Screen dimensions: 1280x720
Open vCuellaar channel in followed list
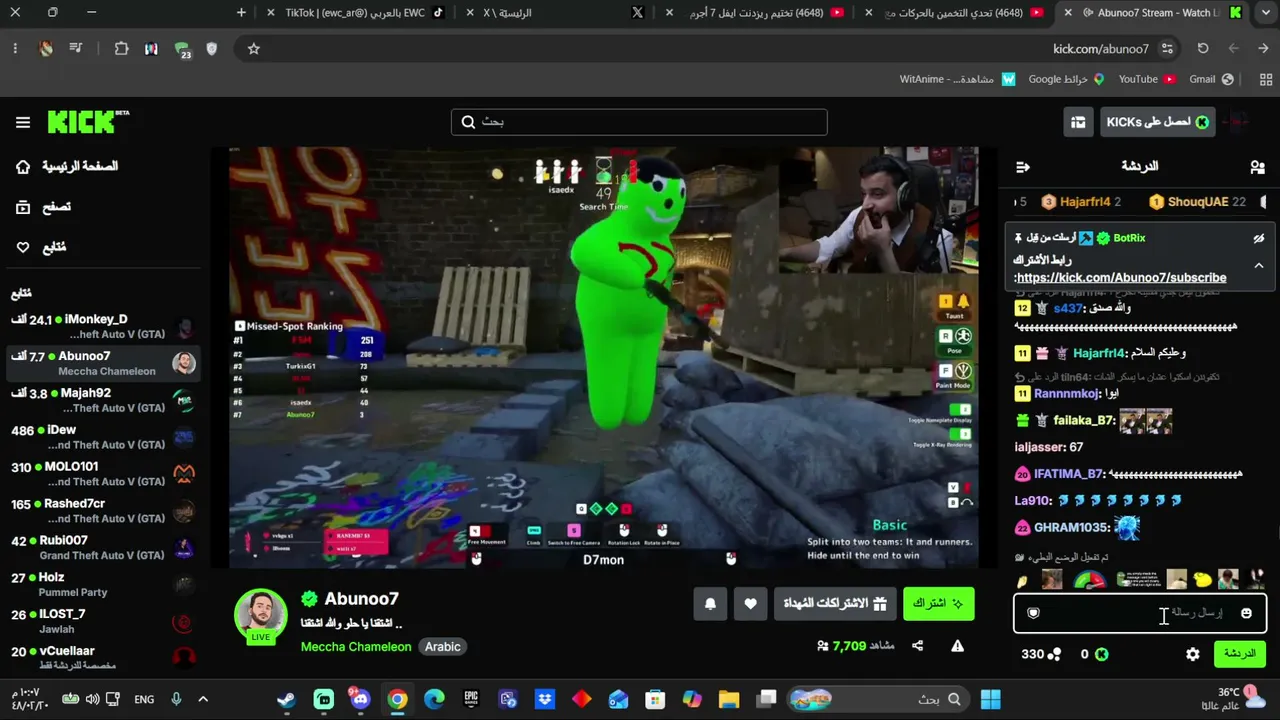104,658
